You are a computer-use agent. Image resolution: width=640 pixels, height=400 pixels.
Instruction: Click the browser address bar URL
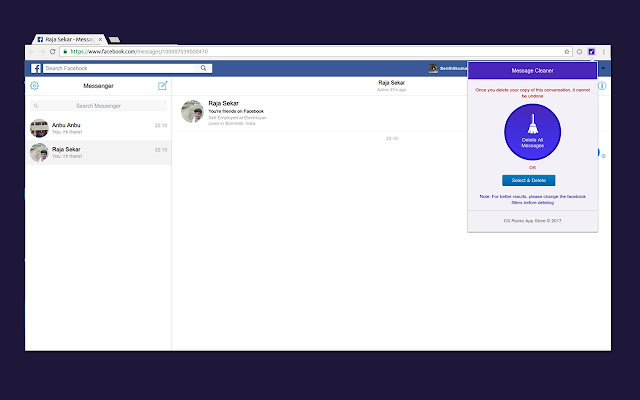pos(139,51)
